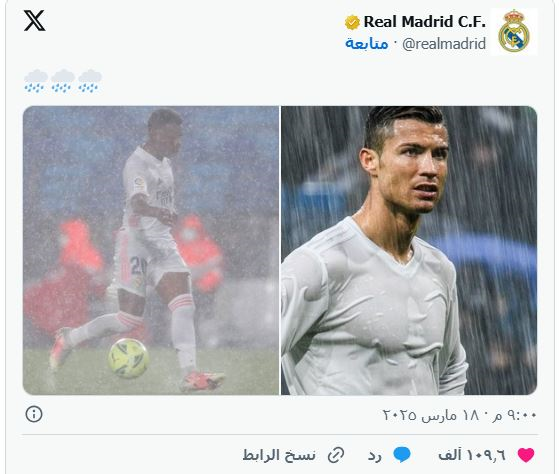Click the gold verified badge
The image size is (559, 474).
(x=352, y=22)
